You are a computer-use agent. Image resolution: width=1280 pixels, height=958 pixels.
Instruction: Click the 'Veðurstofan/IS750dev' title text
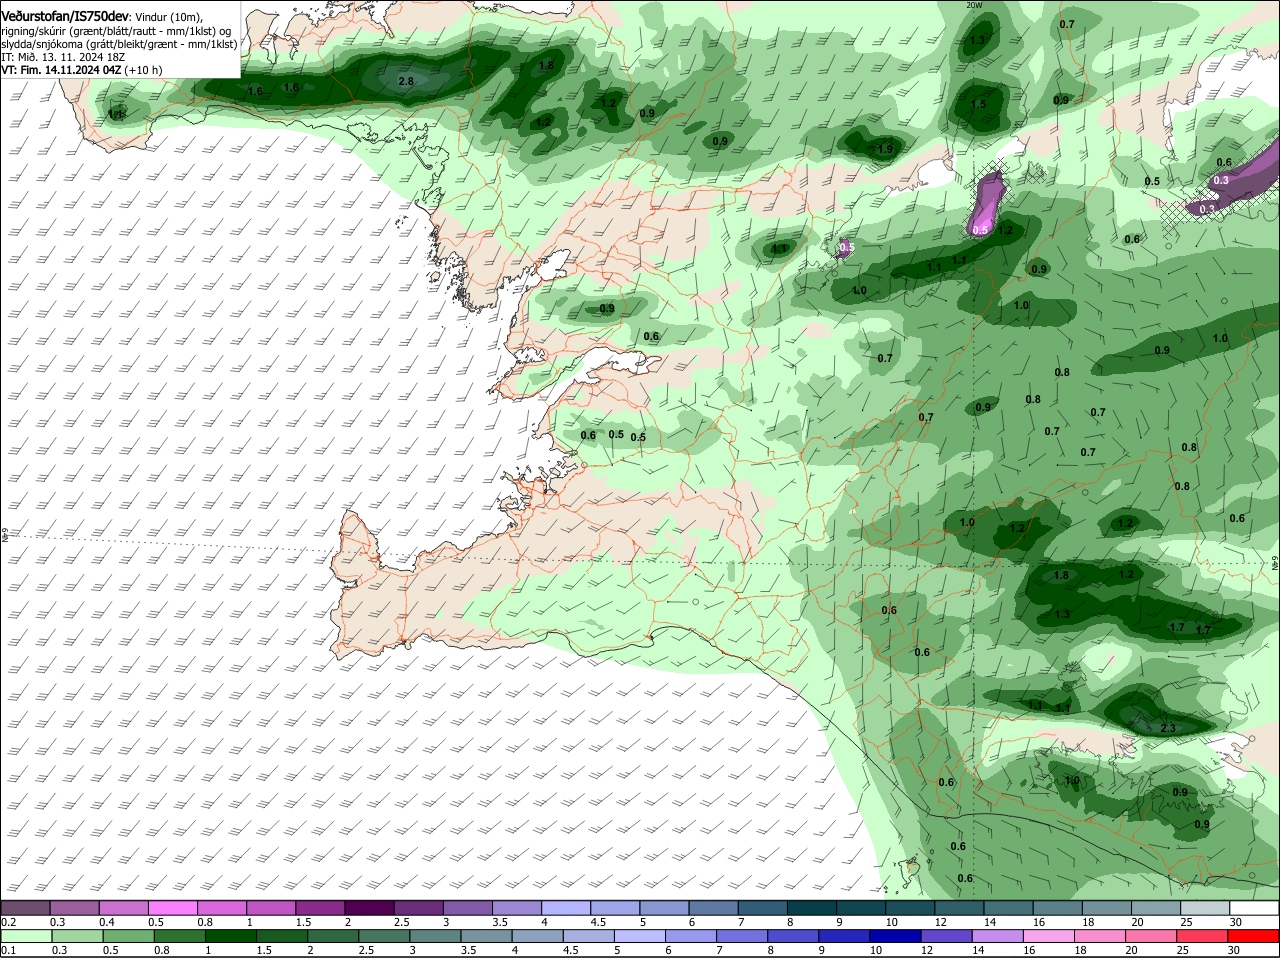pos(65,17)
